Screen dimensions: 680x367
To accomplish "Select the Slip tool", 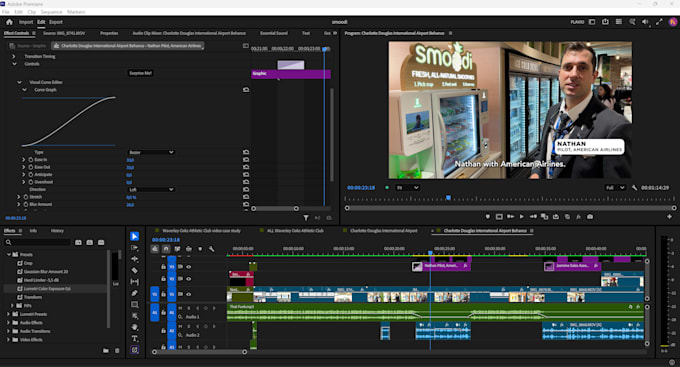I will tap(134, 282).
